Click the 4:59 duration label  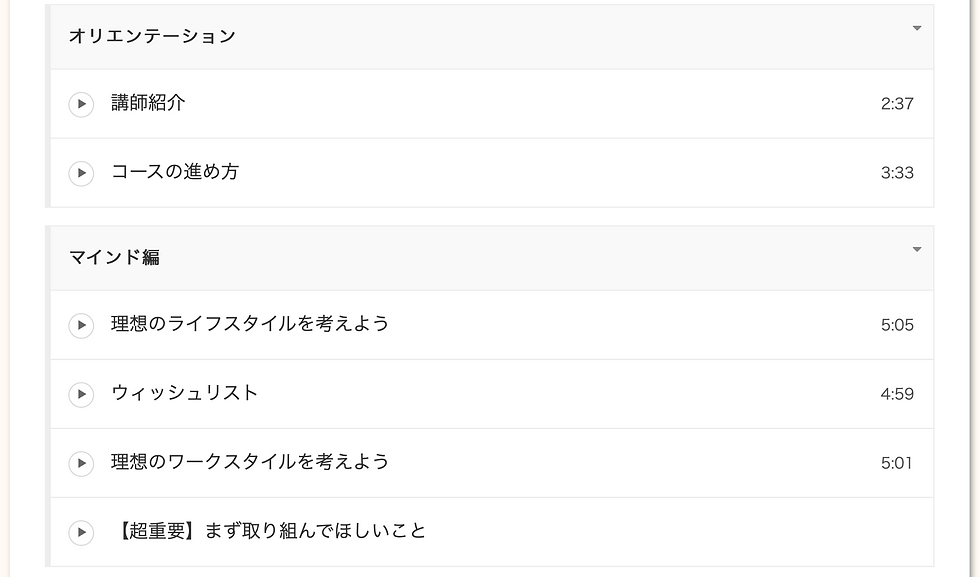click(897, 394)
